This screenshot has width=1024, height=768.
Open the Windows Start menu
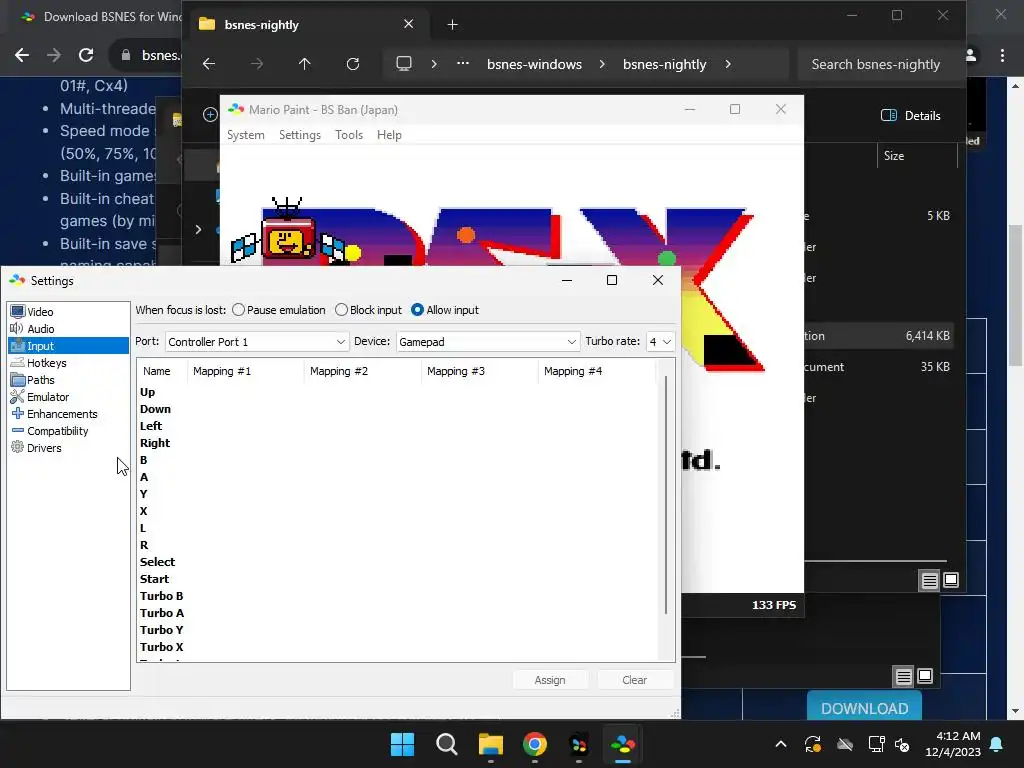pos(402,744)
